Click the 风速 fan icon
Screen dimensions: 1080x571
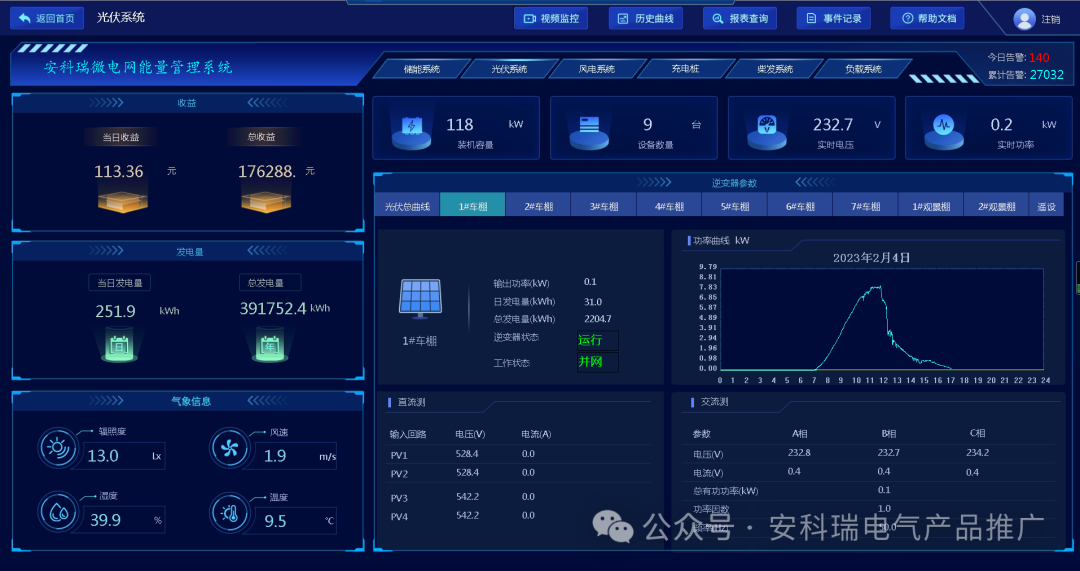click(228, 448)
